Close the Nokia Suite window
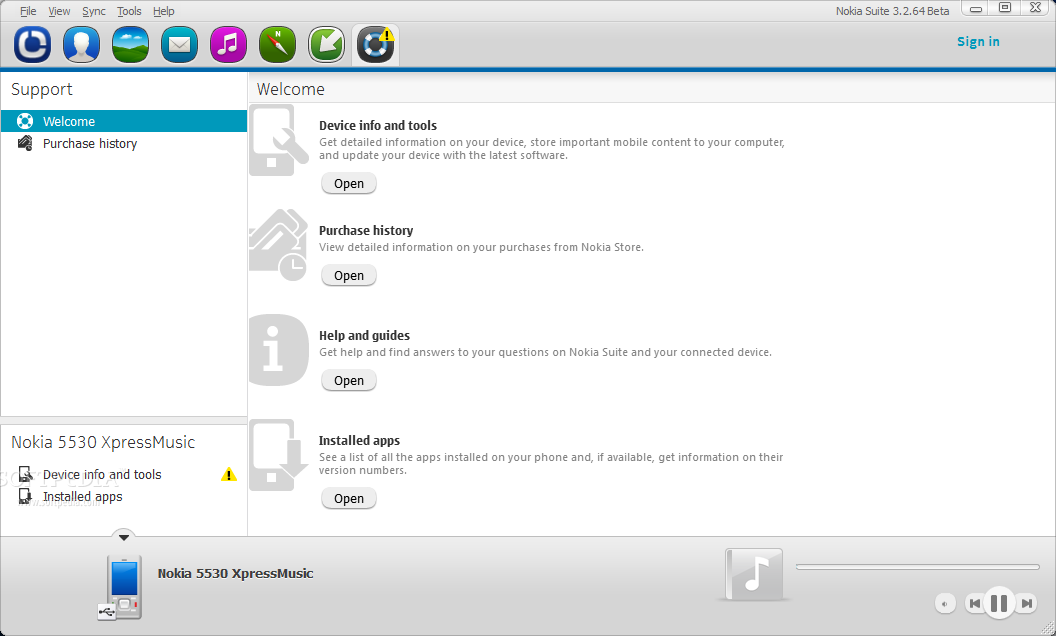The width and height of the screenshot is (1056, 636). (1035, 8)
